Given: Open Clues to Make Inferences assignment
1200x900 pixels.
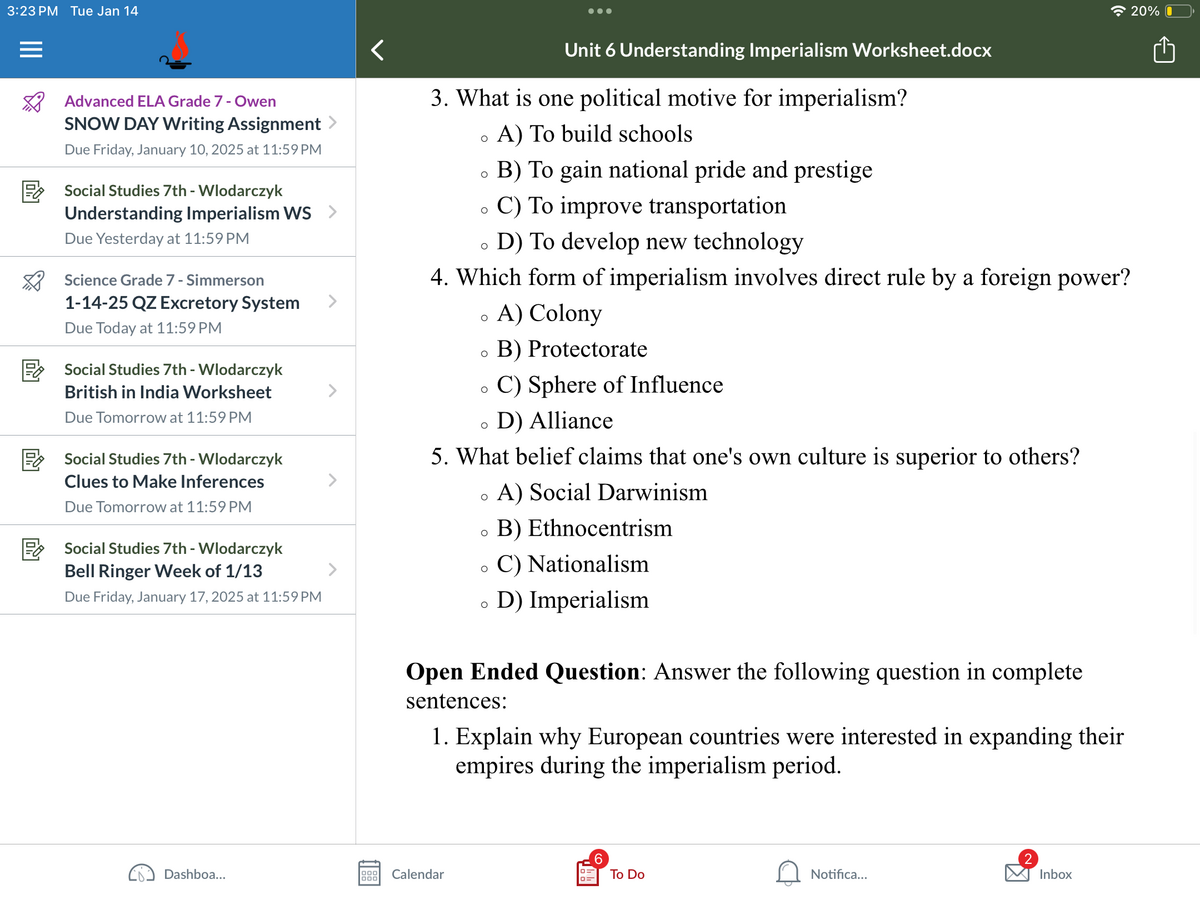Looking at the screenshot, I should 178,481.
